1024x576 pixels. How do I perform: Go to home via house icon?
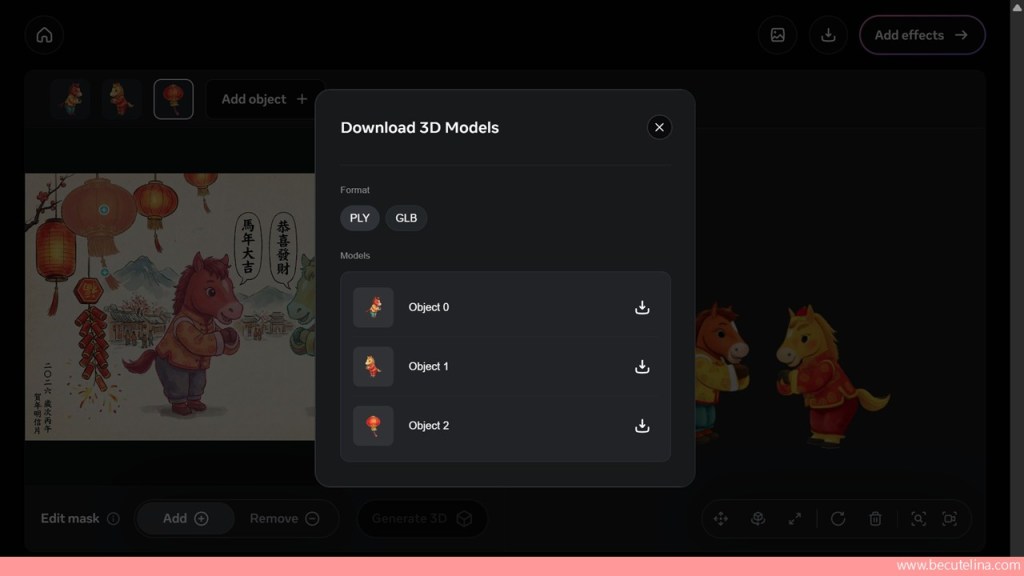[44, 35]
